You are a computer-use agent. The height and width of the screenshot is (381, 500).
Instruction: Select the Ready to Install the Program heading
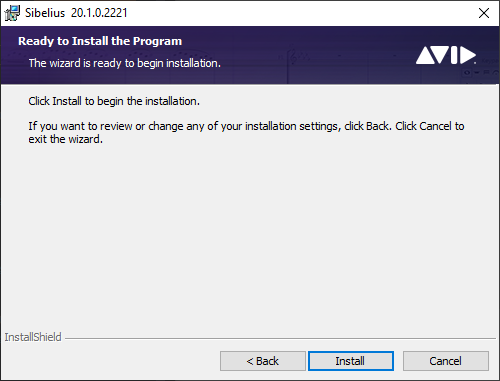pos(100,41)
